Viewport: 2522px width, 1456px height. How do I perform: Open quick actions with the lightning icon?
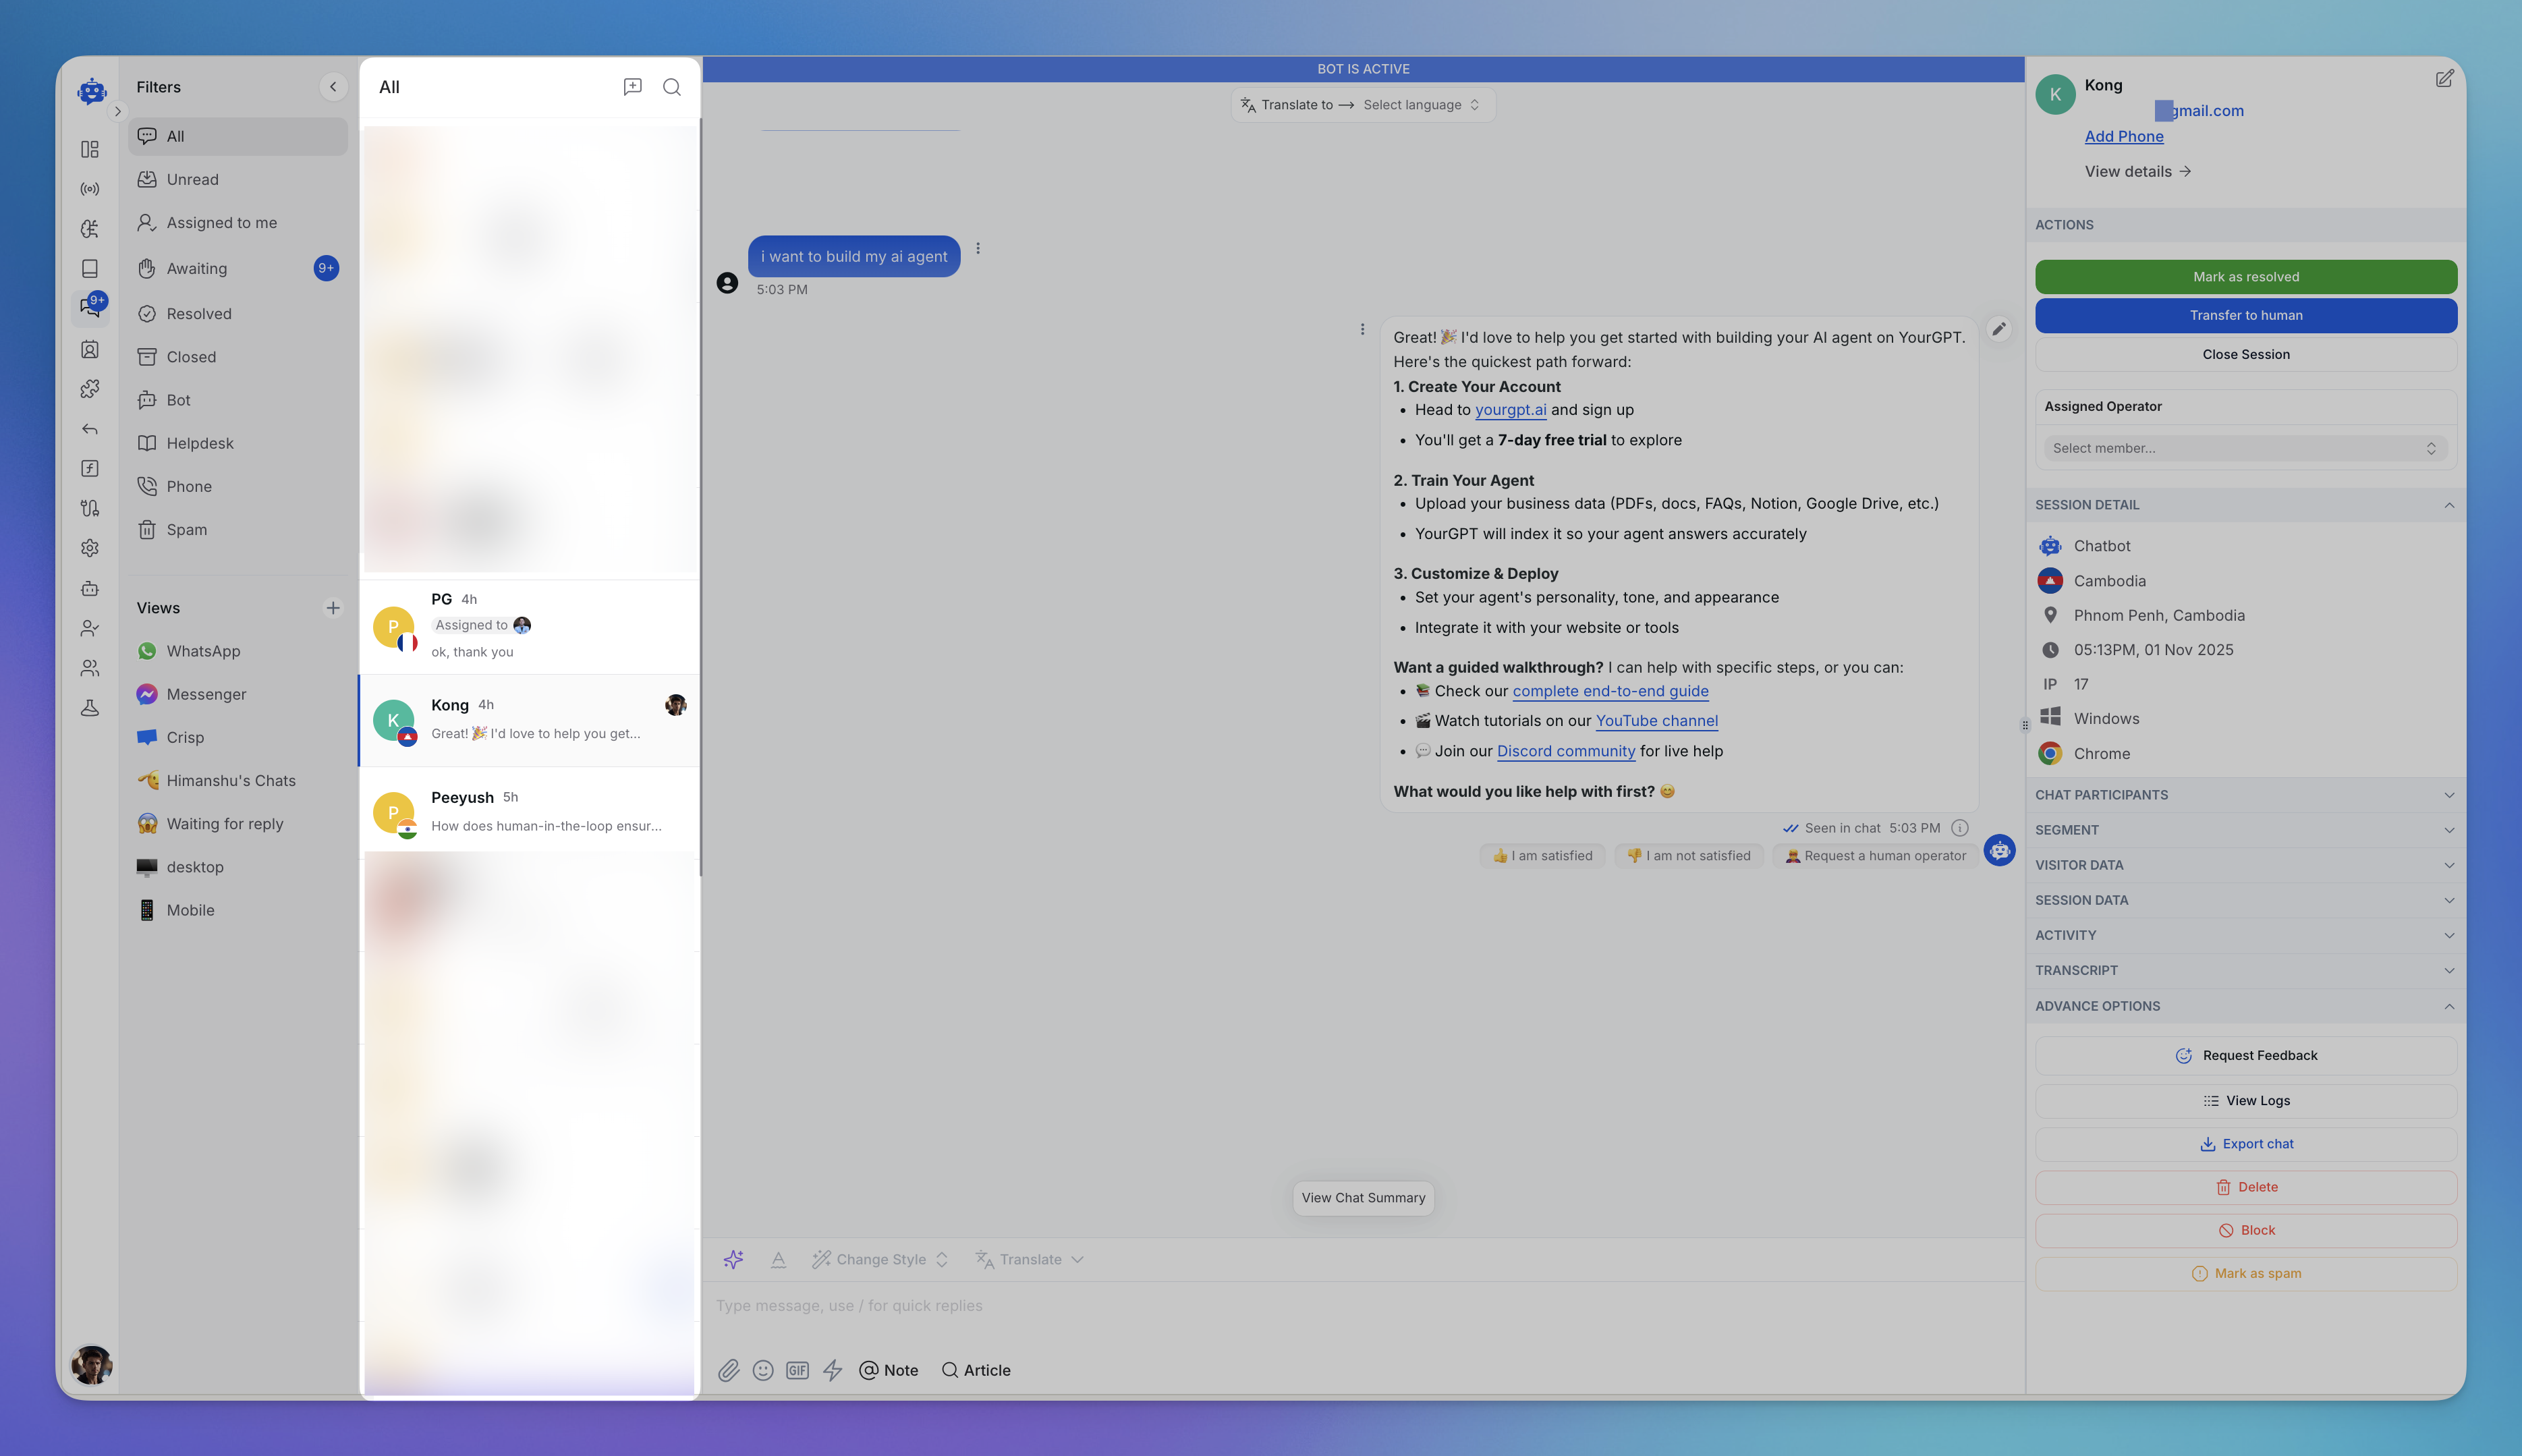click(833, 1370)
